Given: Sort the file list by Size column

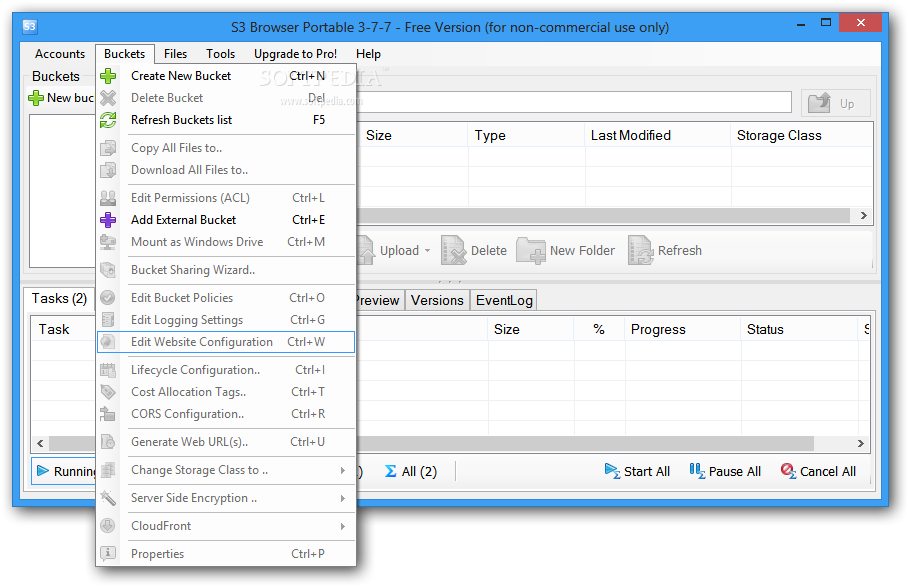Looking at the screenshot, I should pyautogui.click(x=412, y=135).
